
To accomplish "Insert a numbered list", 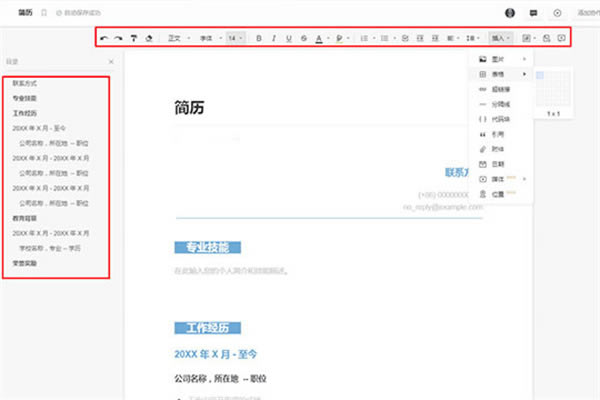I will tap(364, 38).
